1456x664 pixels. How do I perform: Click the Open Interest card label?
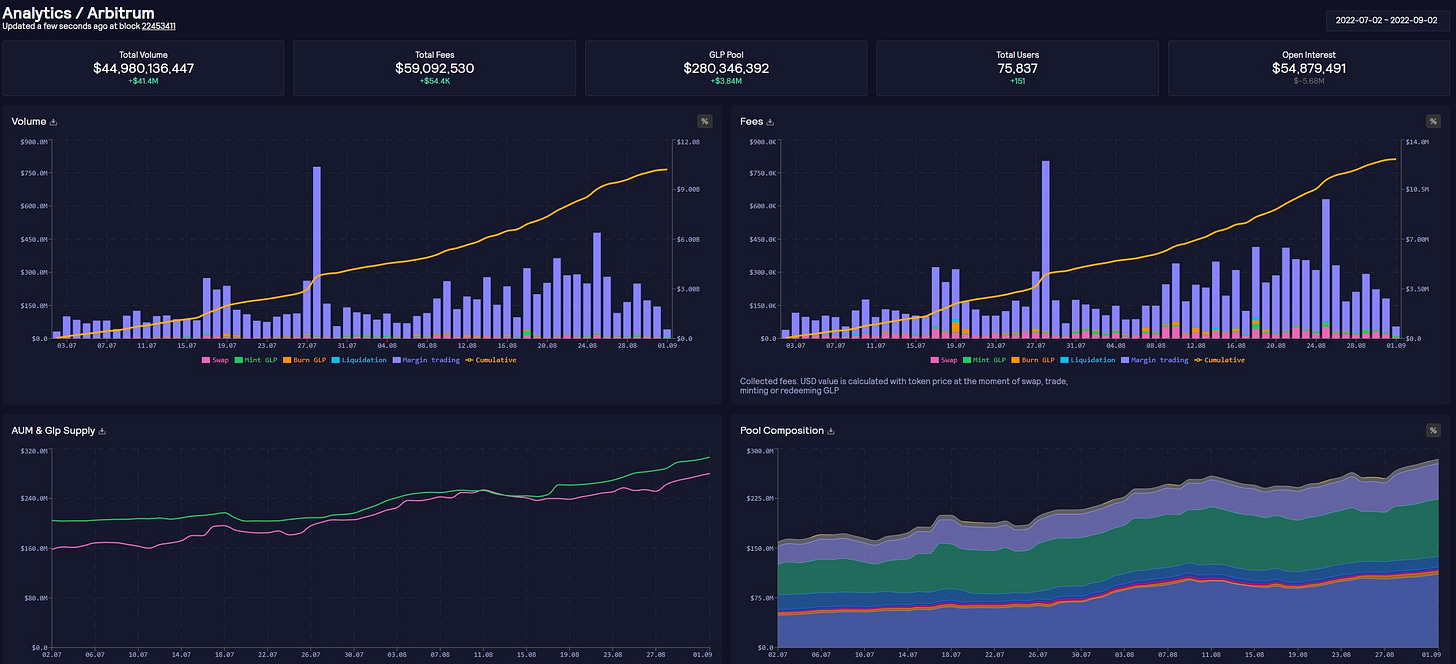pos(1309,54)
